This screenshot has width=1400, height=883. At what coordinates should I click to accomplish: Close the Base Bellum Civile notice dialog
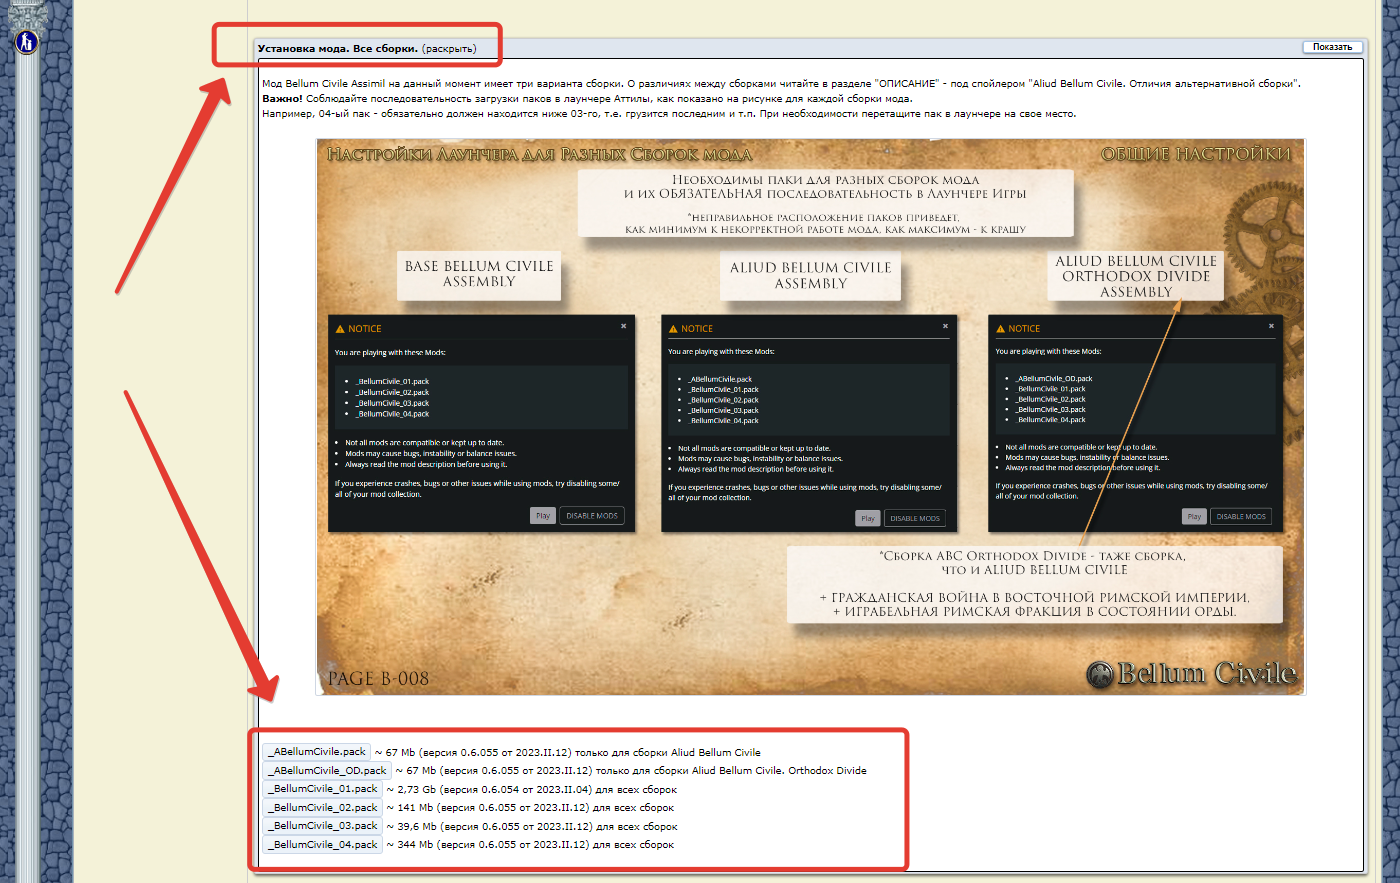point(623,326)
